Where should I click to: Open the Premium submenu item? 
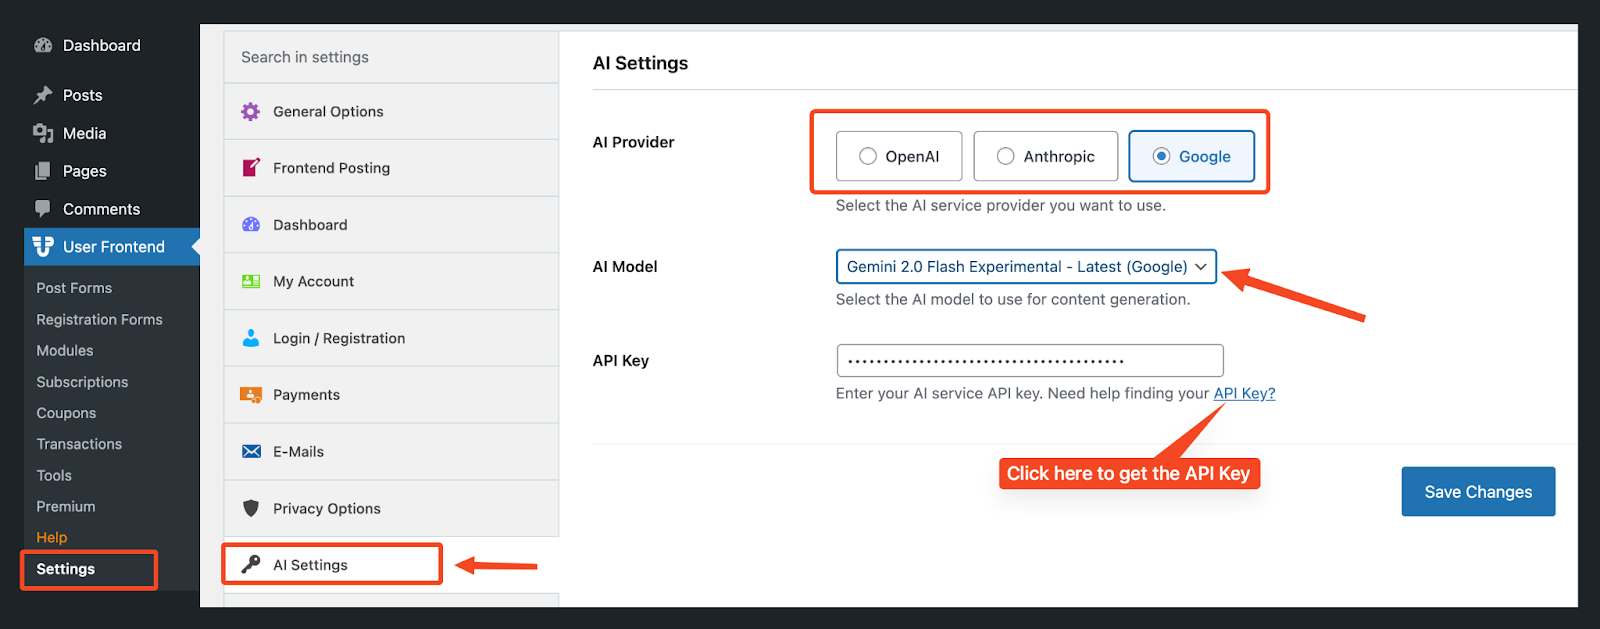[x=66, y=507]
